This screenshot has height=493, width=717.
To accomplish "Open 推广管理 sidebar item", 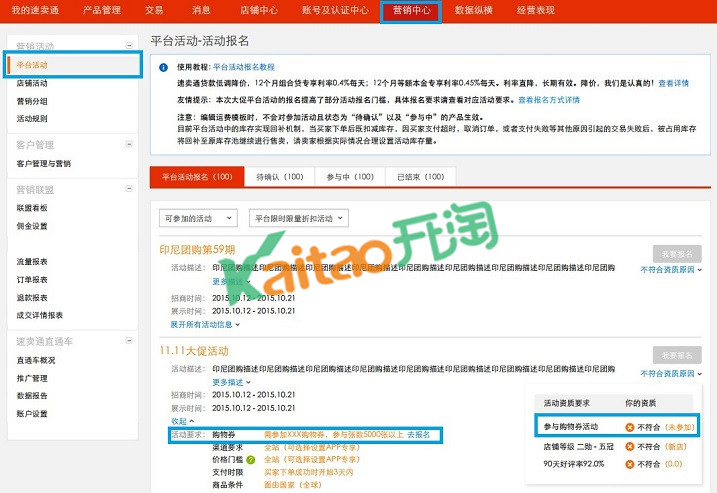I will (x=32, y=378).
